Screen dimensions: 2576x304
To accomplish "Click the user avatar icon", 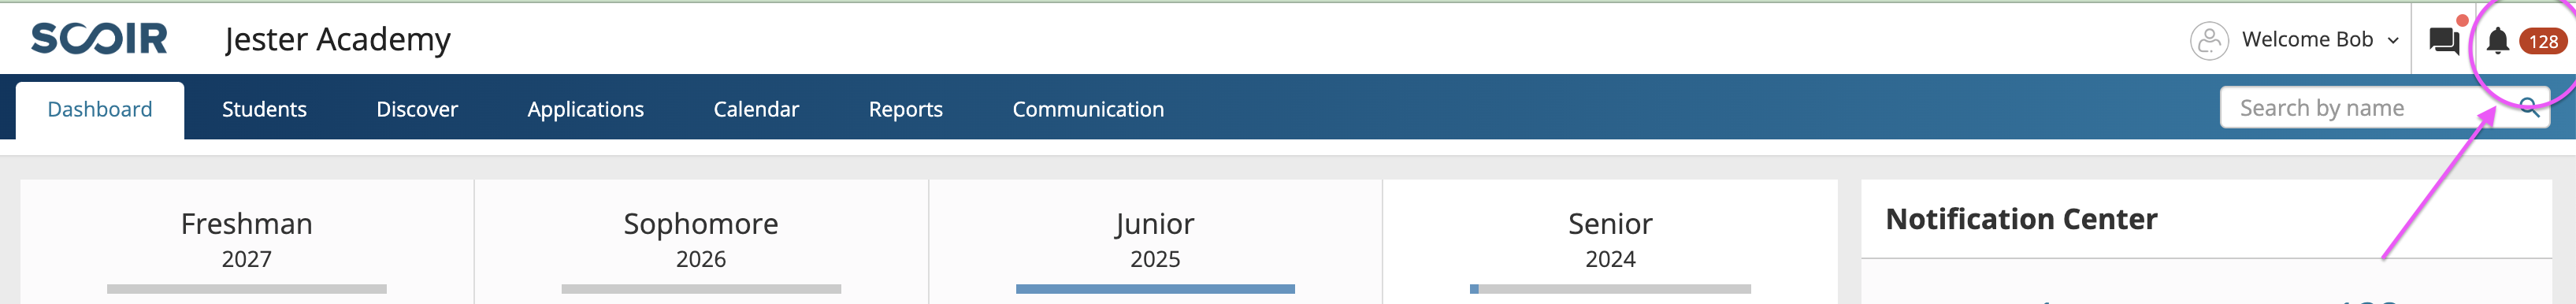I will [2208, 41].
